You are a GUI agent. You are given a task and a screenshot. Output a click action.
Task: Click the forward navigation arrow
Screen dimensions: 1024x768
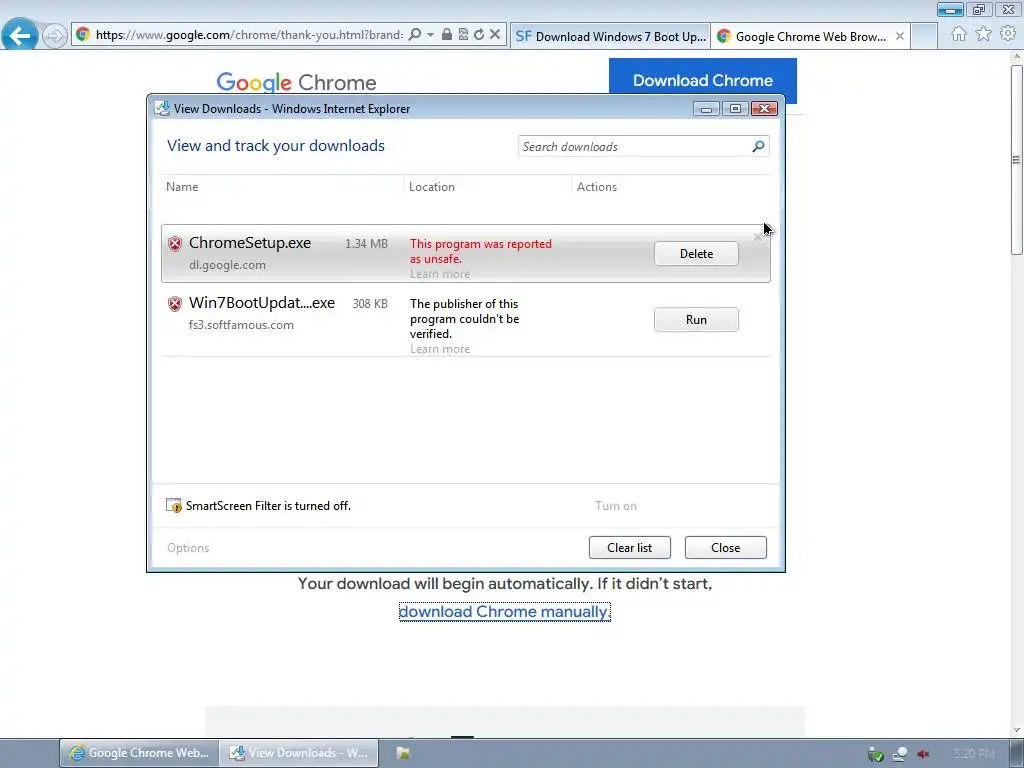55,35
